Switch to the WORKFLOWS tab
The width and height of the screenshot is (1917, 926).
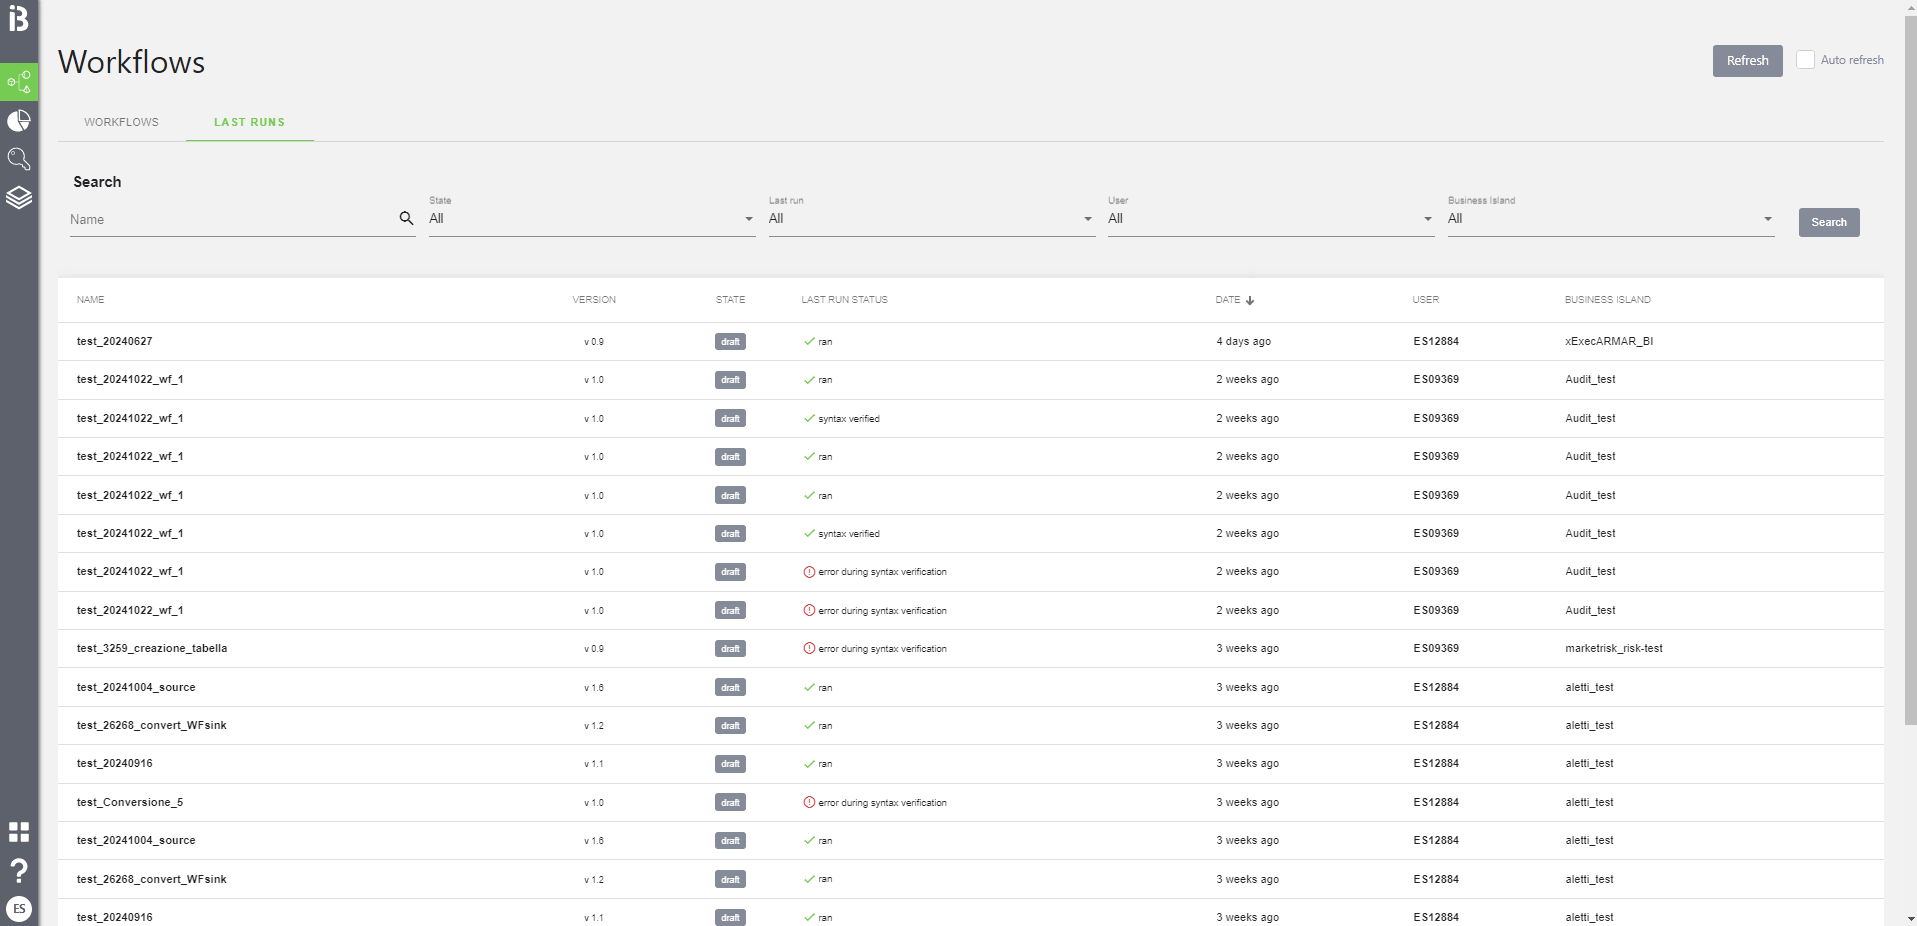[121, 121]
